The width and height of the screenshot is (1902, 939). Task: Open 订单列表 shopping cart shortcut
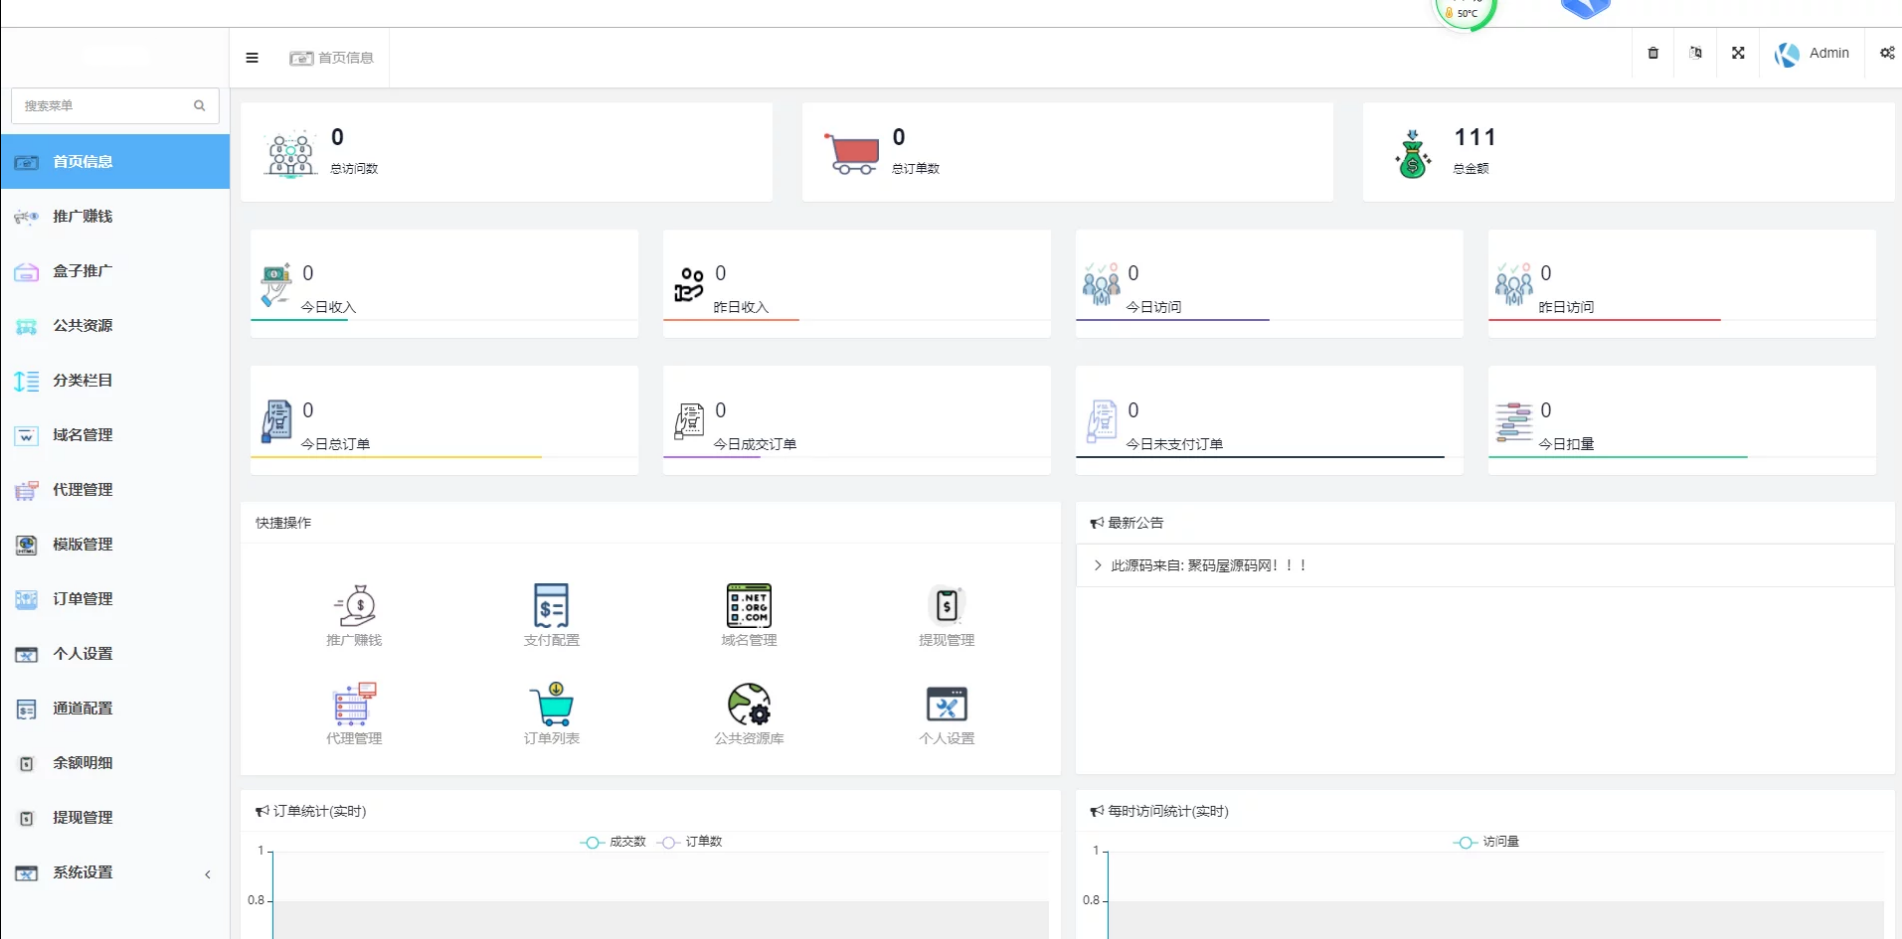[x=551, y=705]
